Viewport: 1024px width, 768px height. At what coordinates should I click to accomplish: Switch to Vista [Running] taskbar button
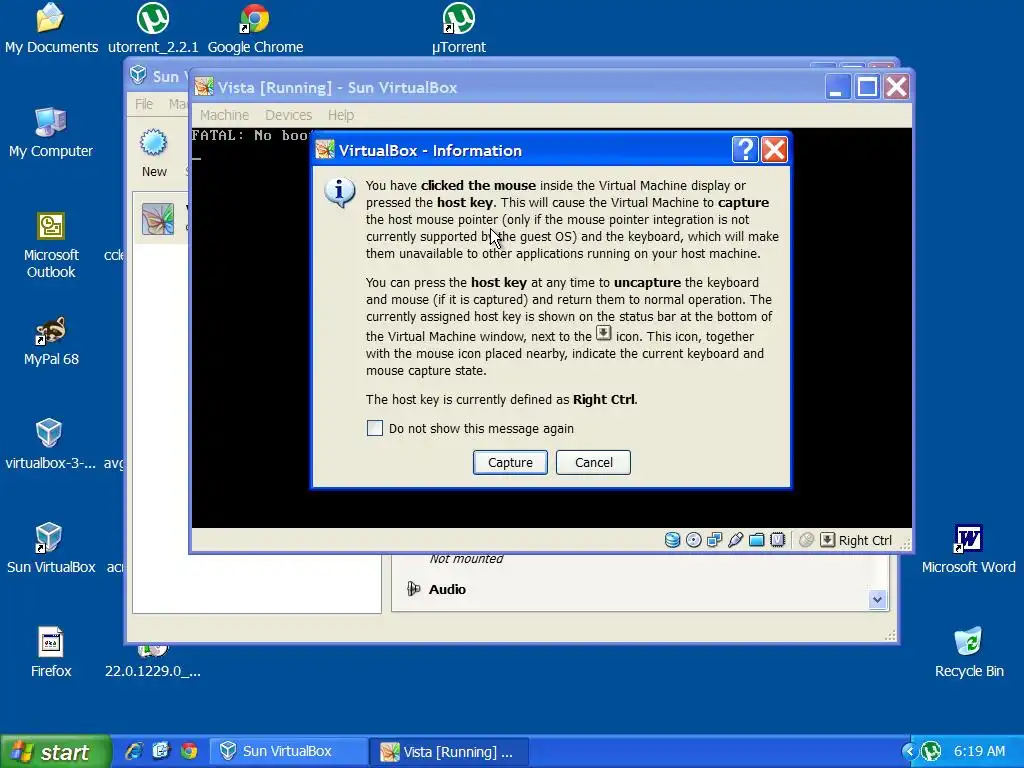(x=449, y=751)
